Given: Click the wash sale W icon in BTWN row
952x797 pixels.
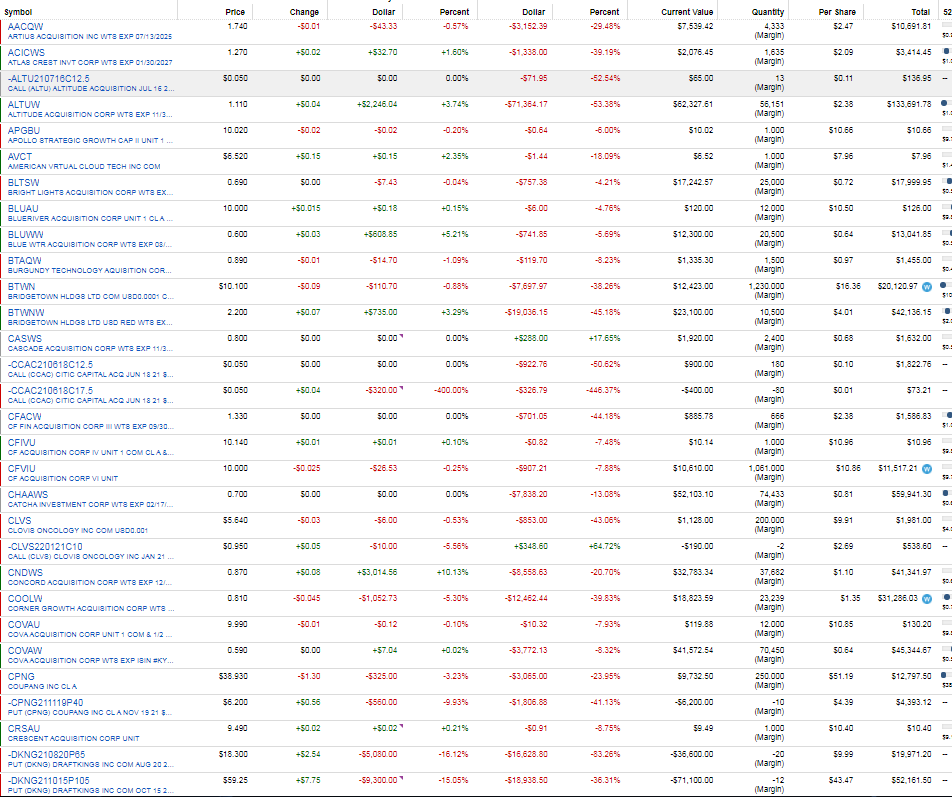Looking at the screenshot, I should click(x=926, y=287).
